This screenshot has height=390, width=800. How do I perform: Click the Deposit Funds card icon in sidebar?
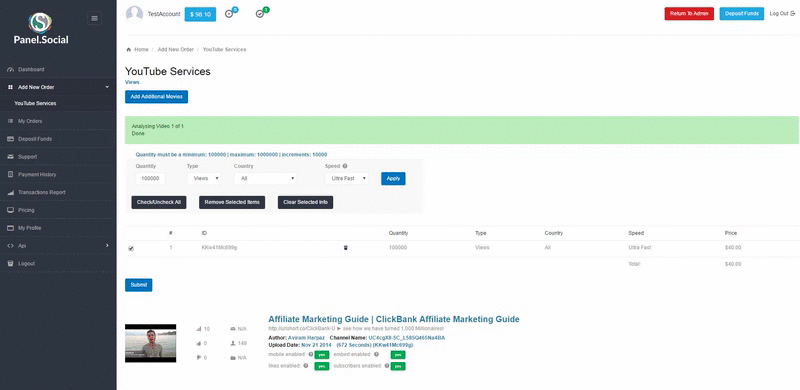(11, 139)
